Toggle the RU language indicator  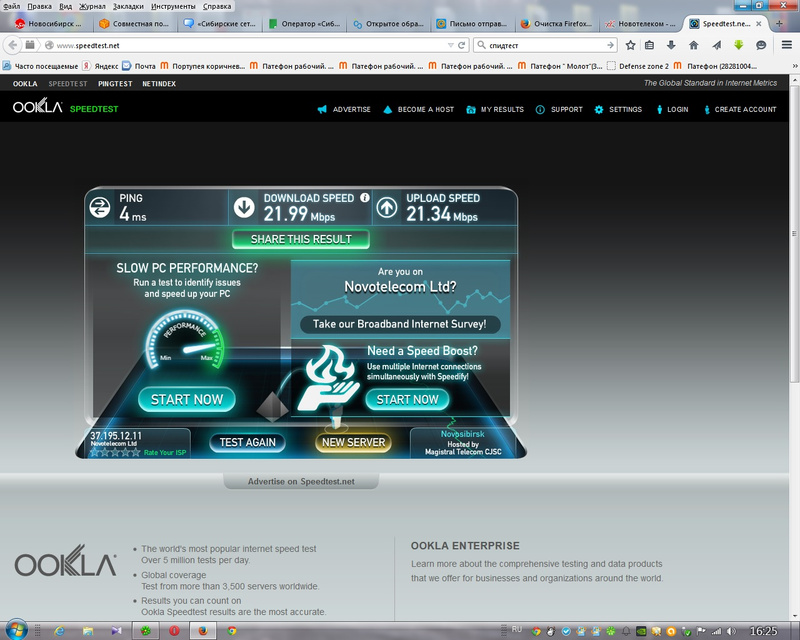pyautogui.click(x=516, y=630)
